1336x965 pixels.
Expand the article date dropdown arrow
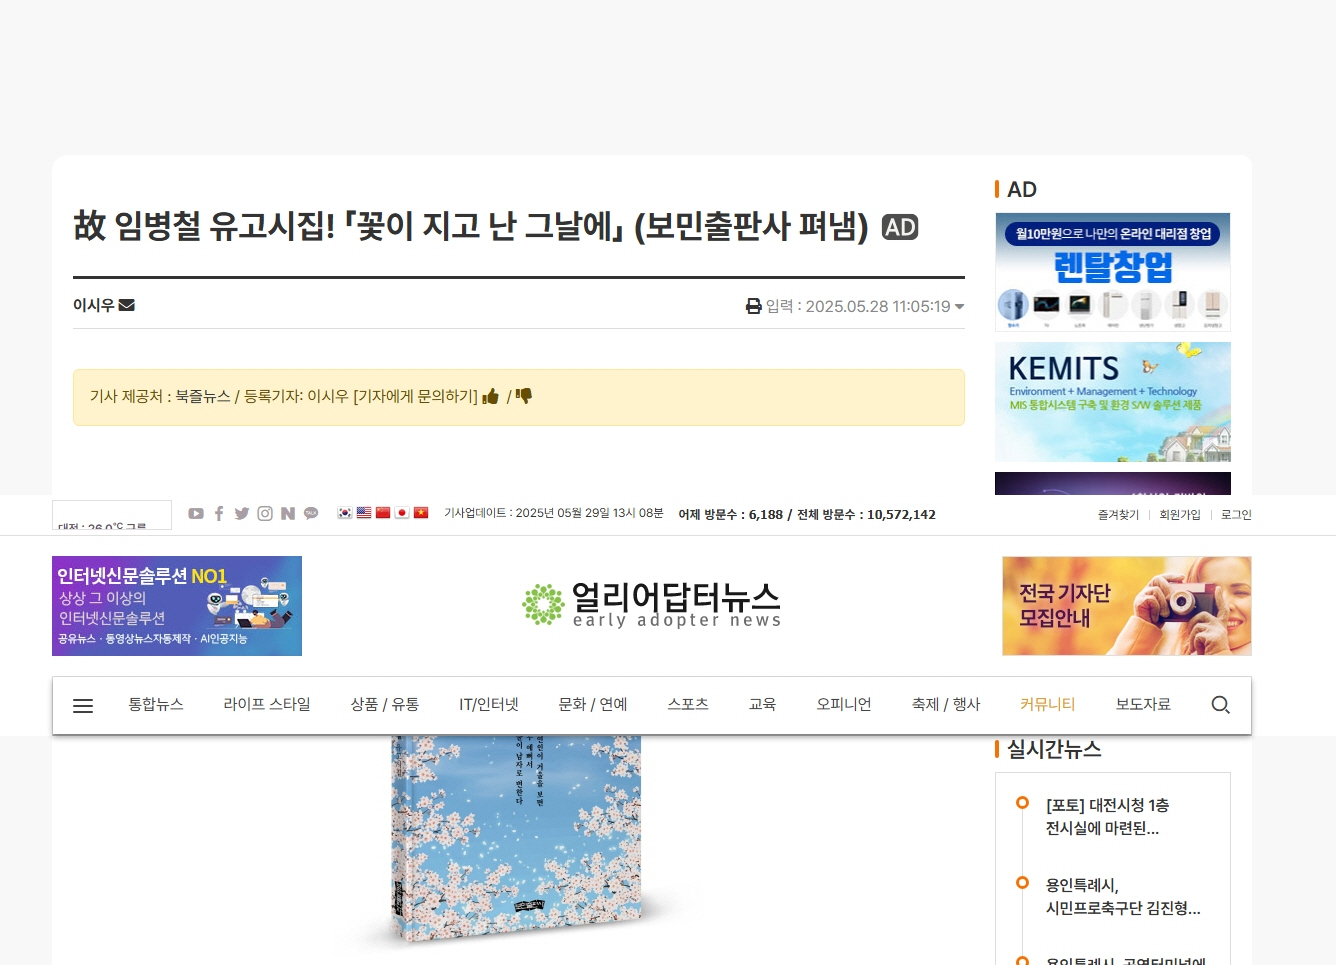click(x=960, y=307)
